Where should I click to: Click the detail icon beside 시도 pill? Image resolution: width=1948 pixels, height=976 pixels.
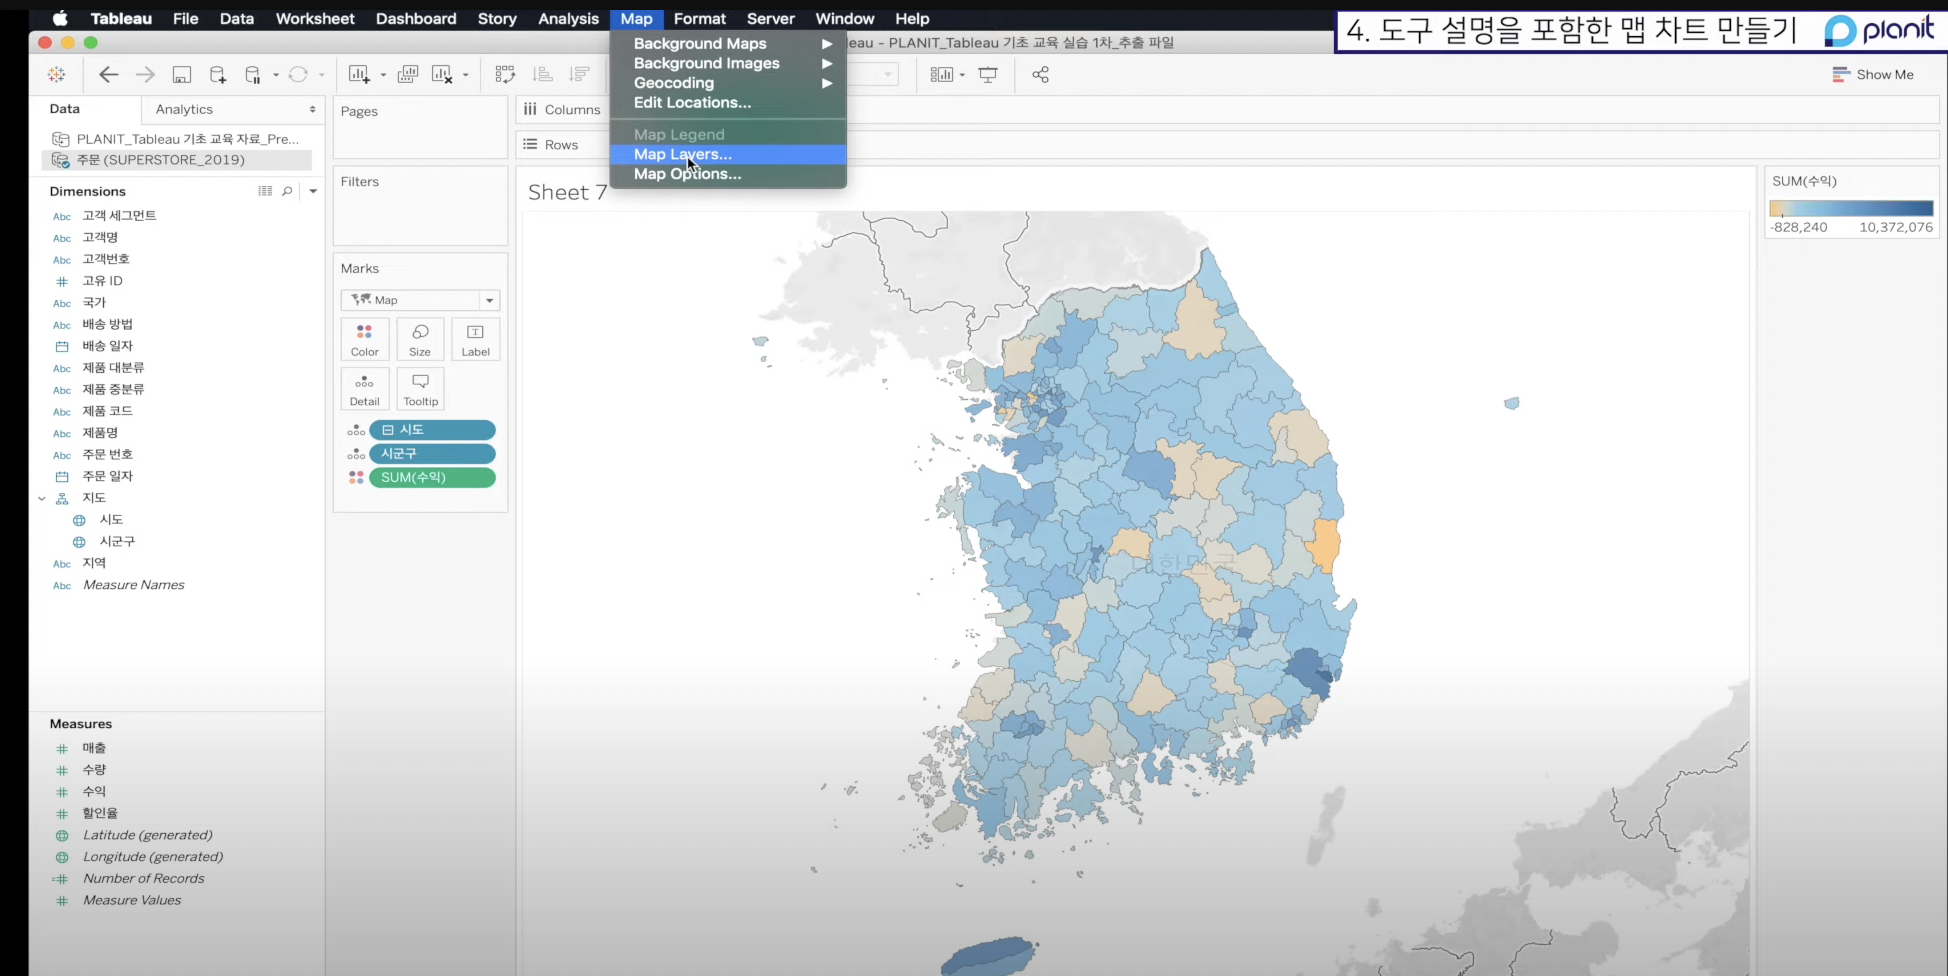pyautogui.click(x=356, y=431)
